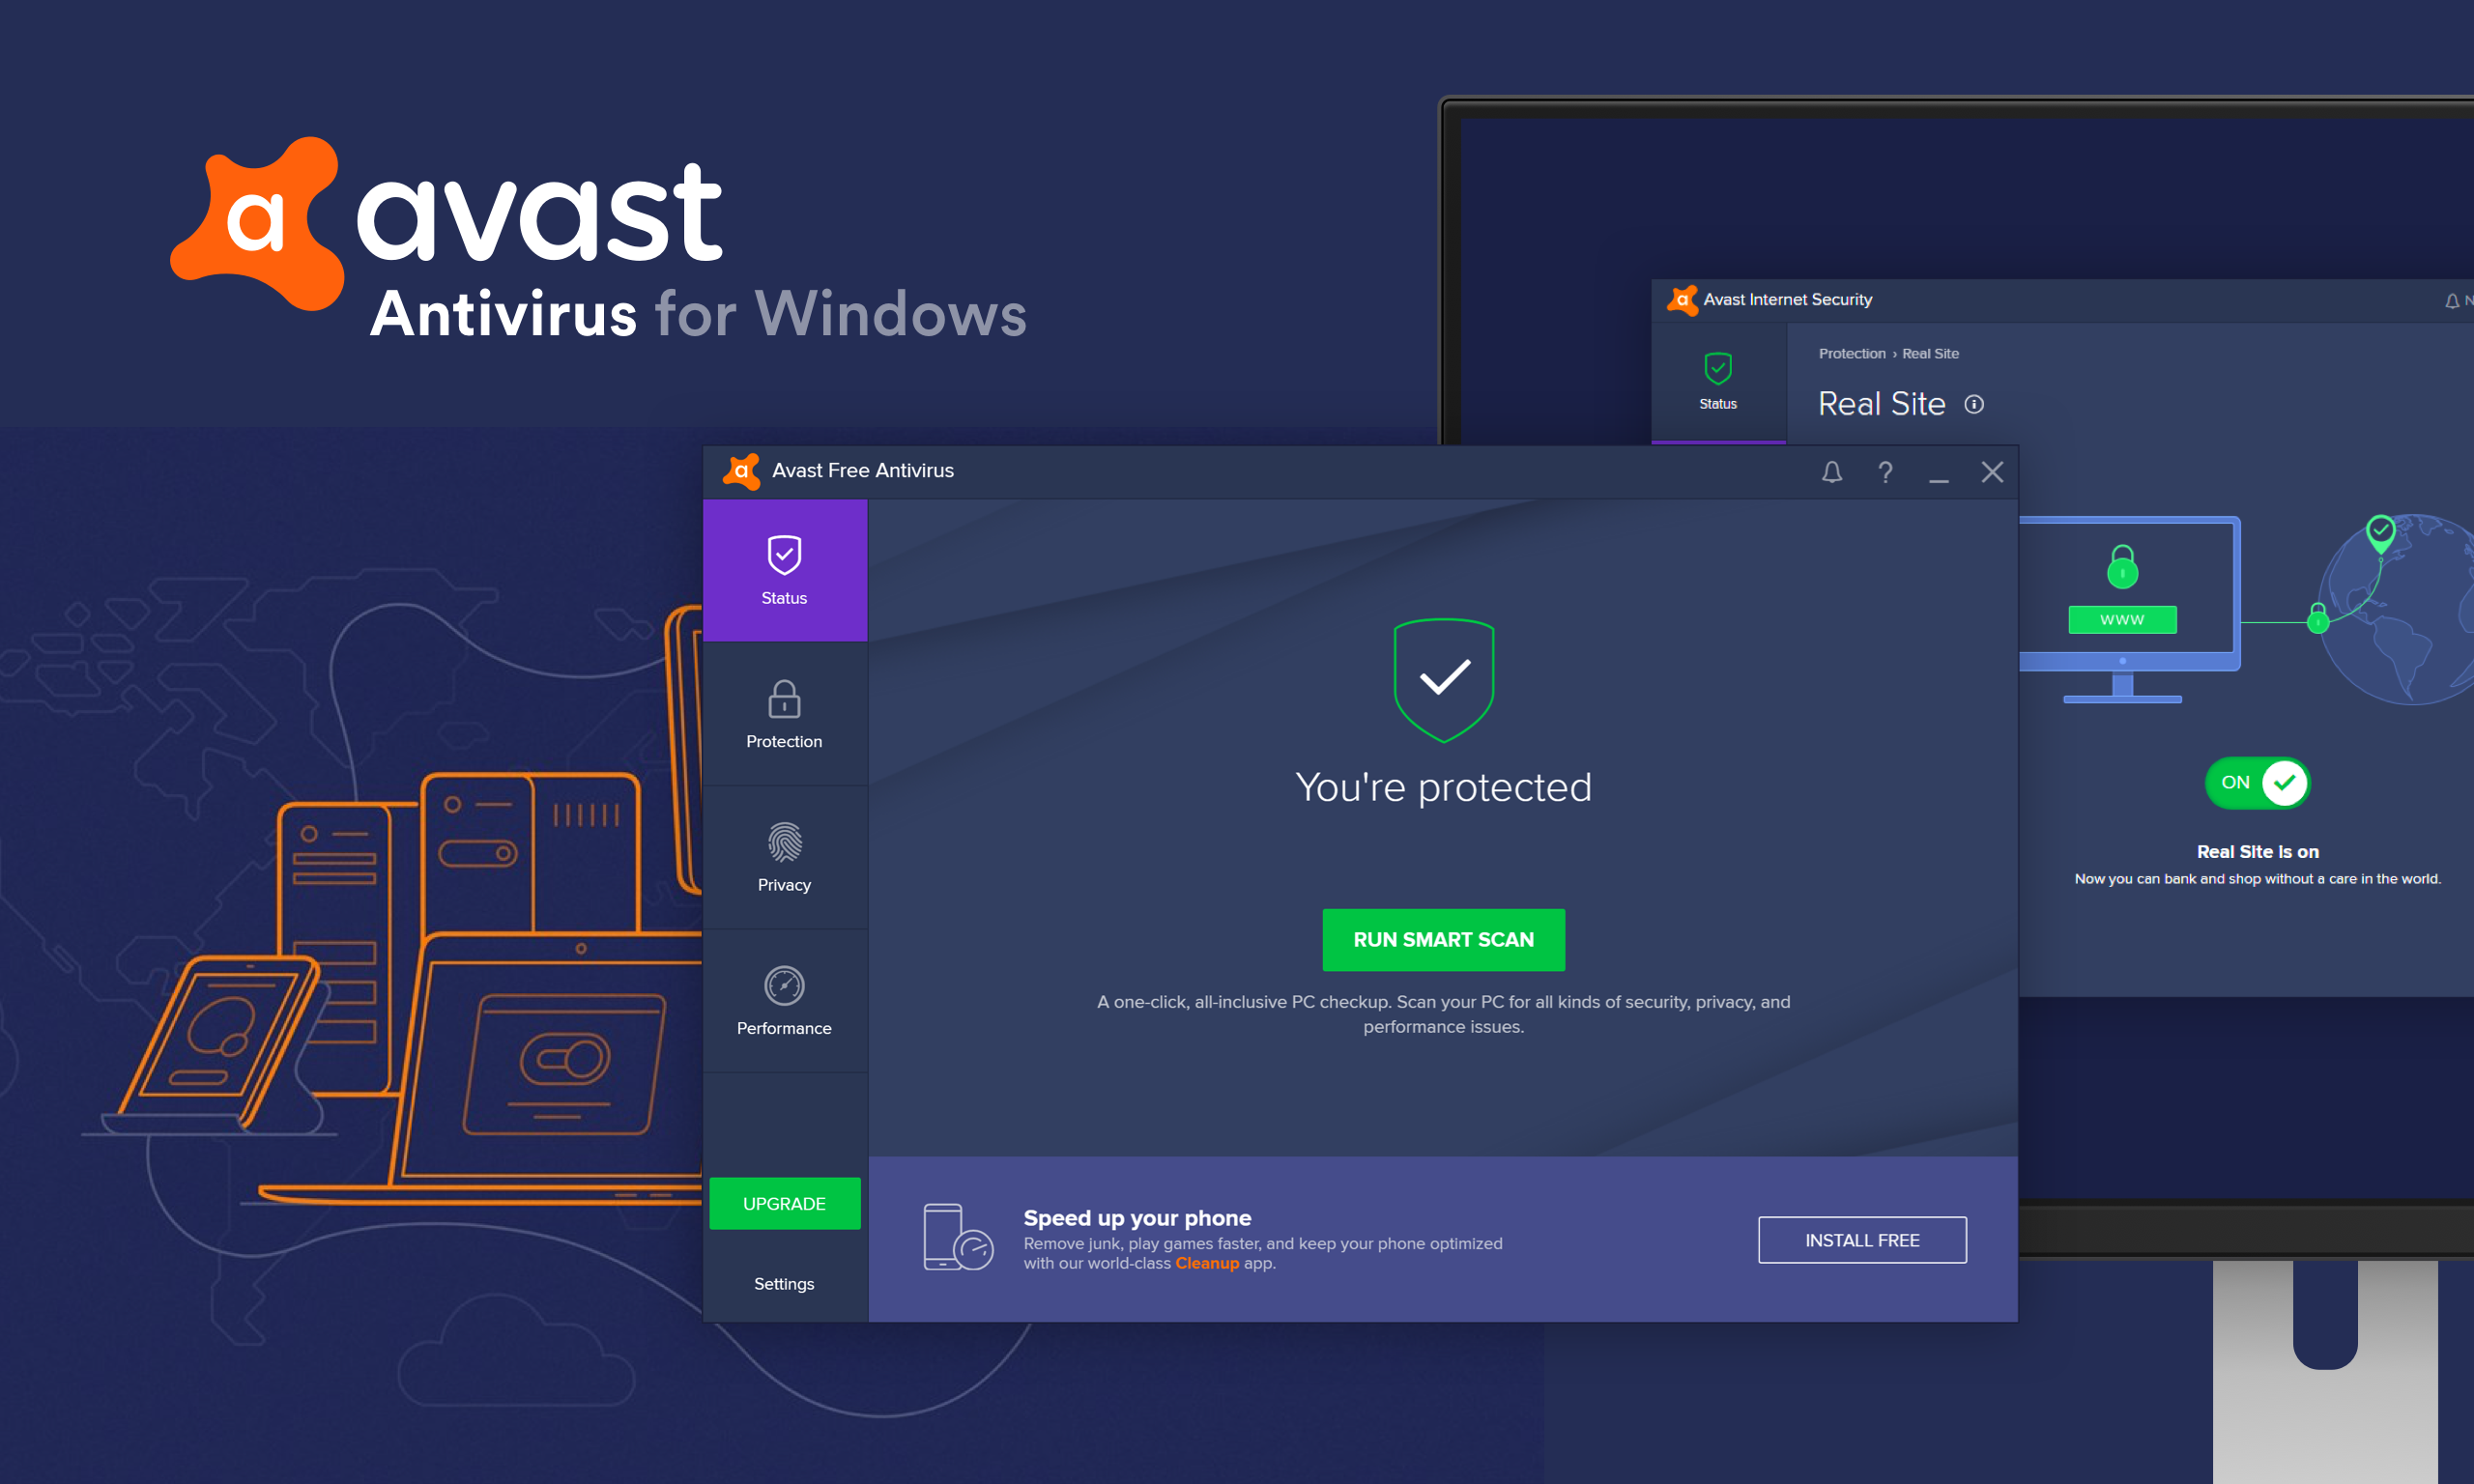Click the Status icon in sidebar

pos(785,556)
